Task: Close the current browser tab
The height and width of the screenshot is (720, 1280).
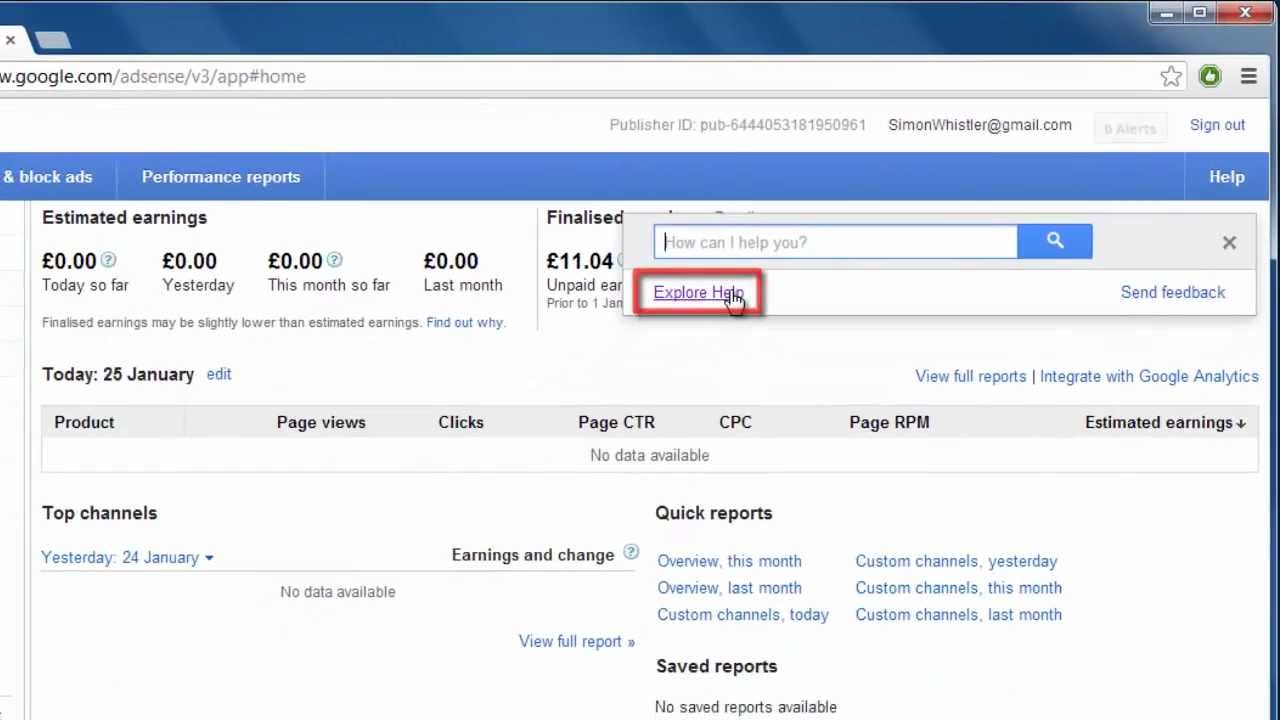Action: pyautogui.click(x=9, y=40)
